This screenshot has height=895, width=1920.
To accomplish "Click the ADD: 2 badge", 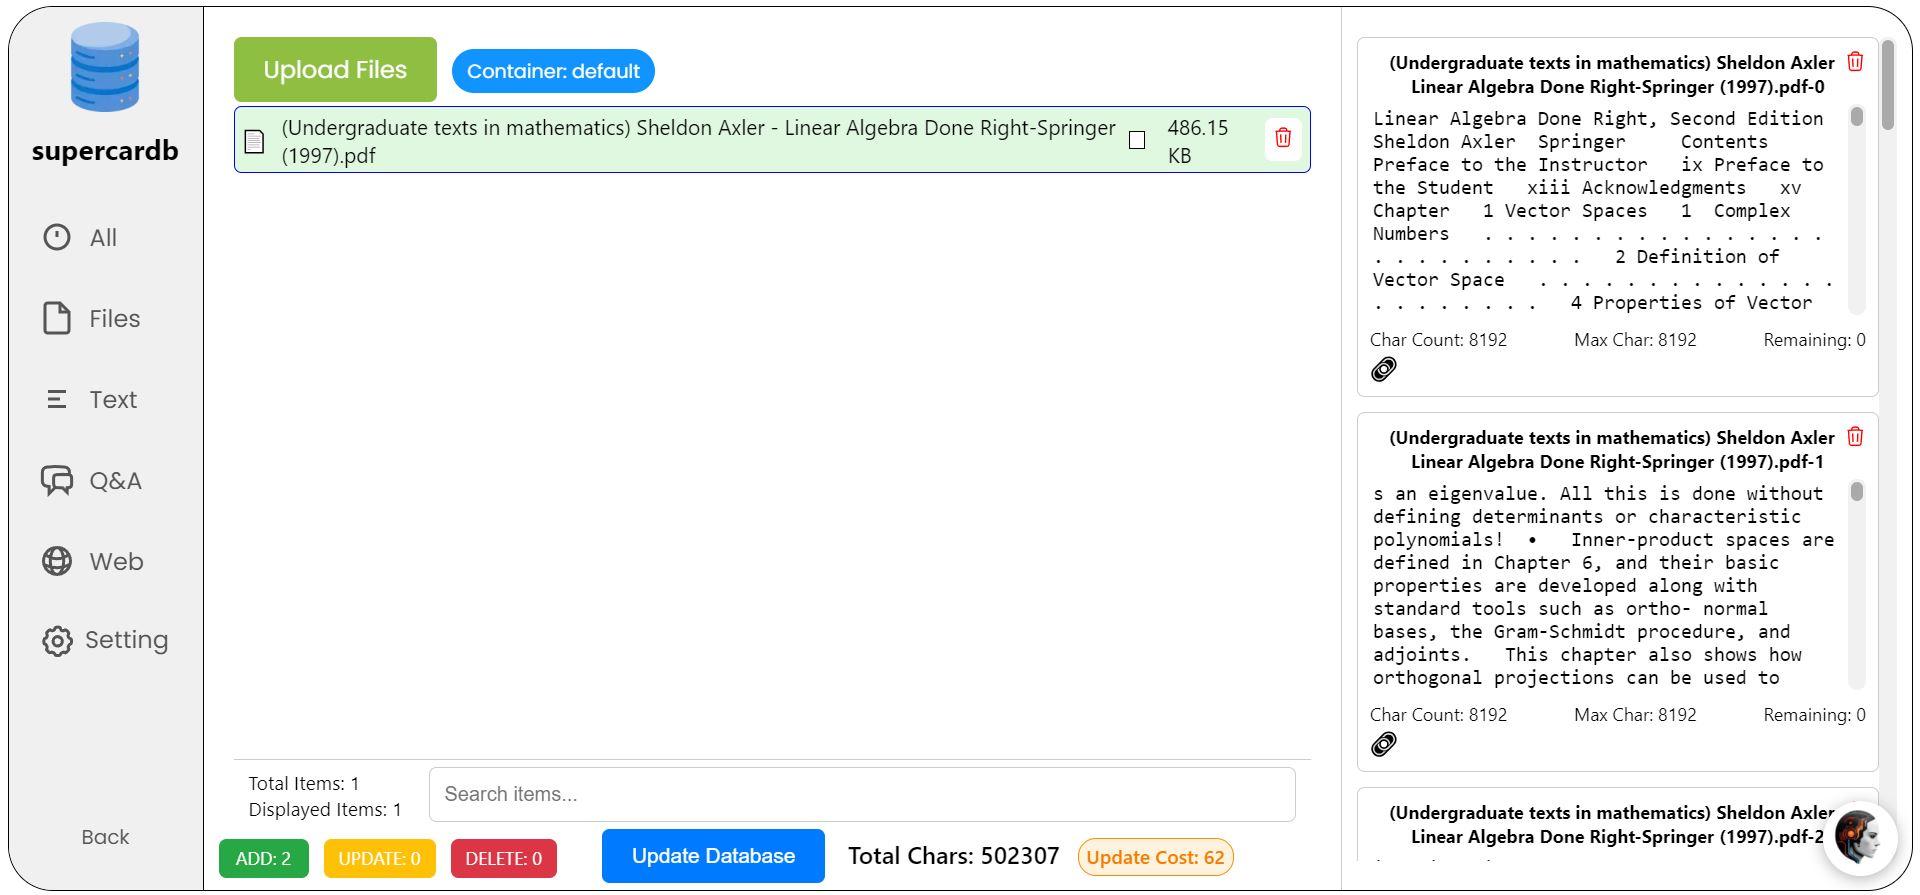I will click(x=264, y=858).
